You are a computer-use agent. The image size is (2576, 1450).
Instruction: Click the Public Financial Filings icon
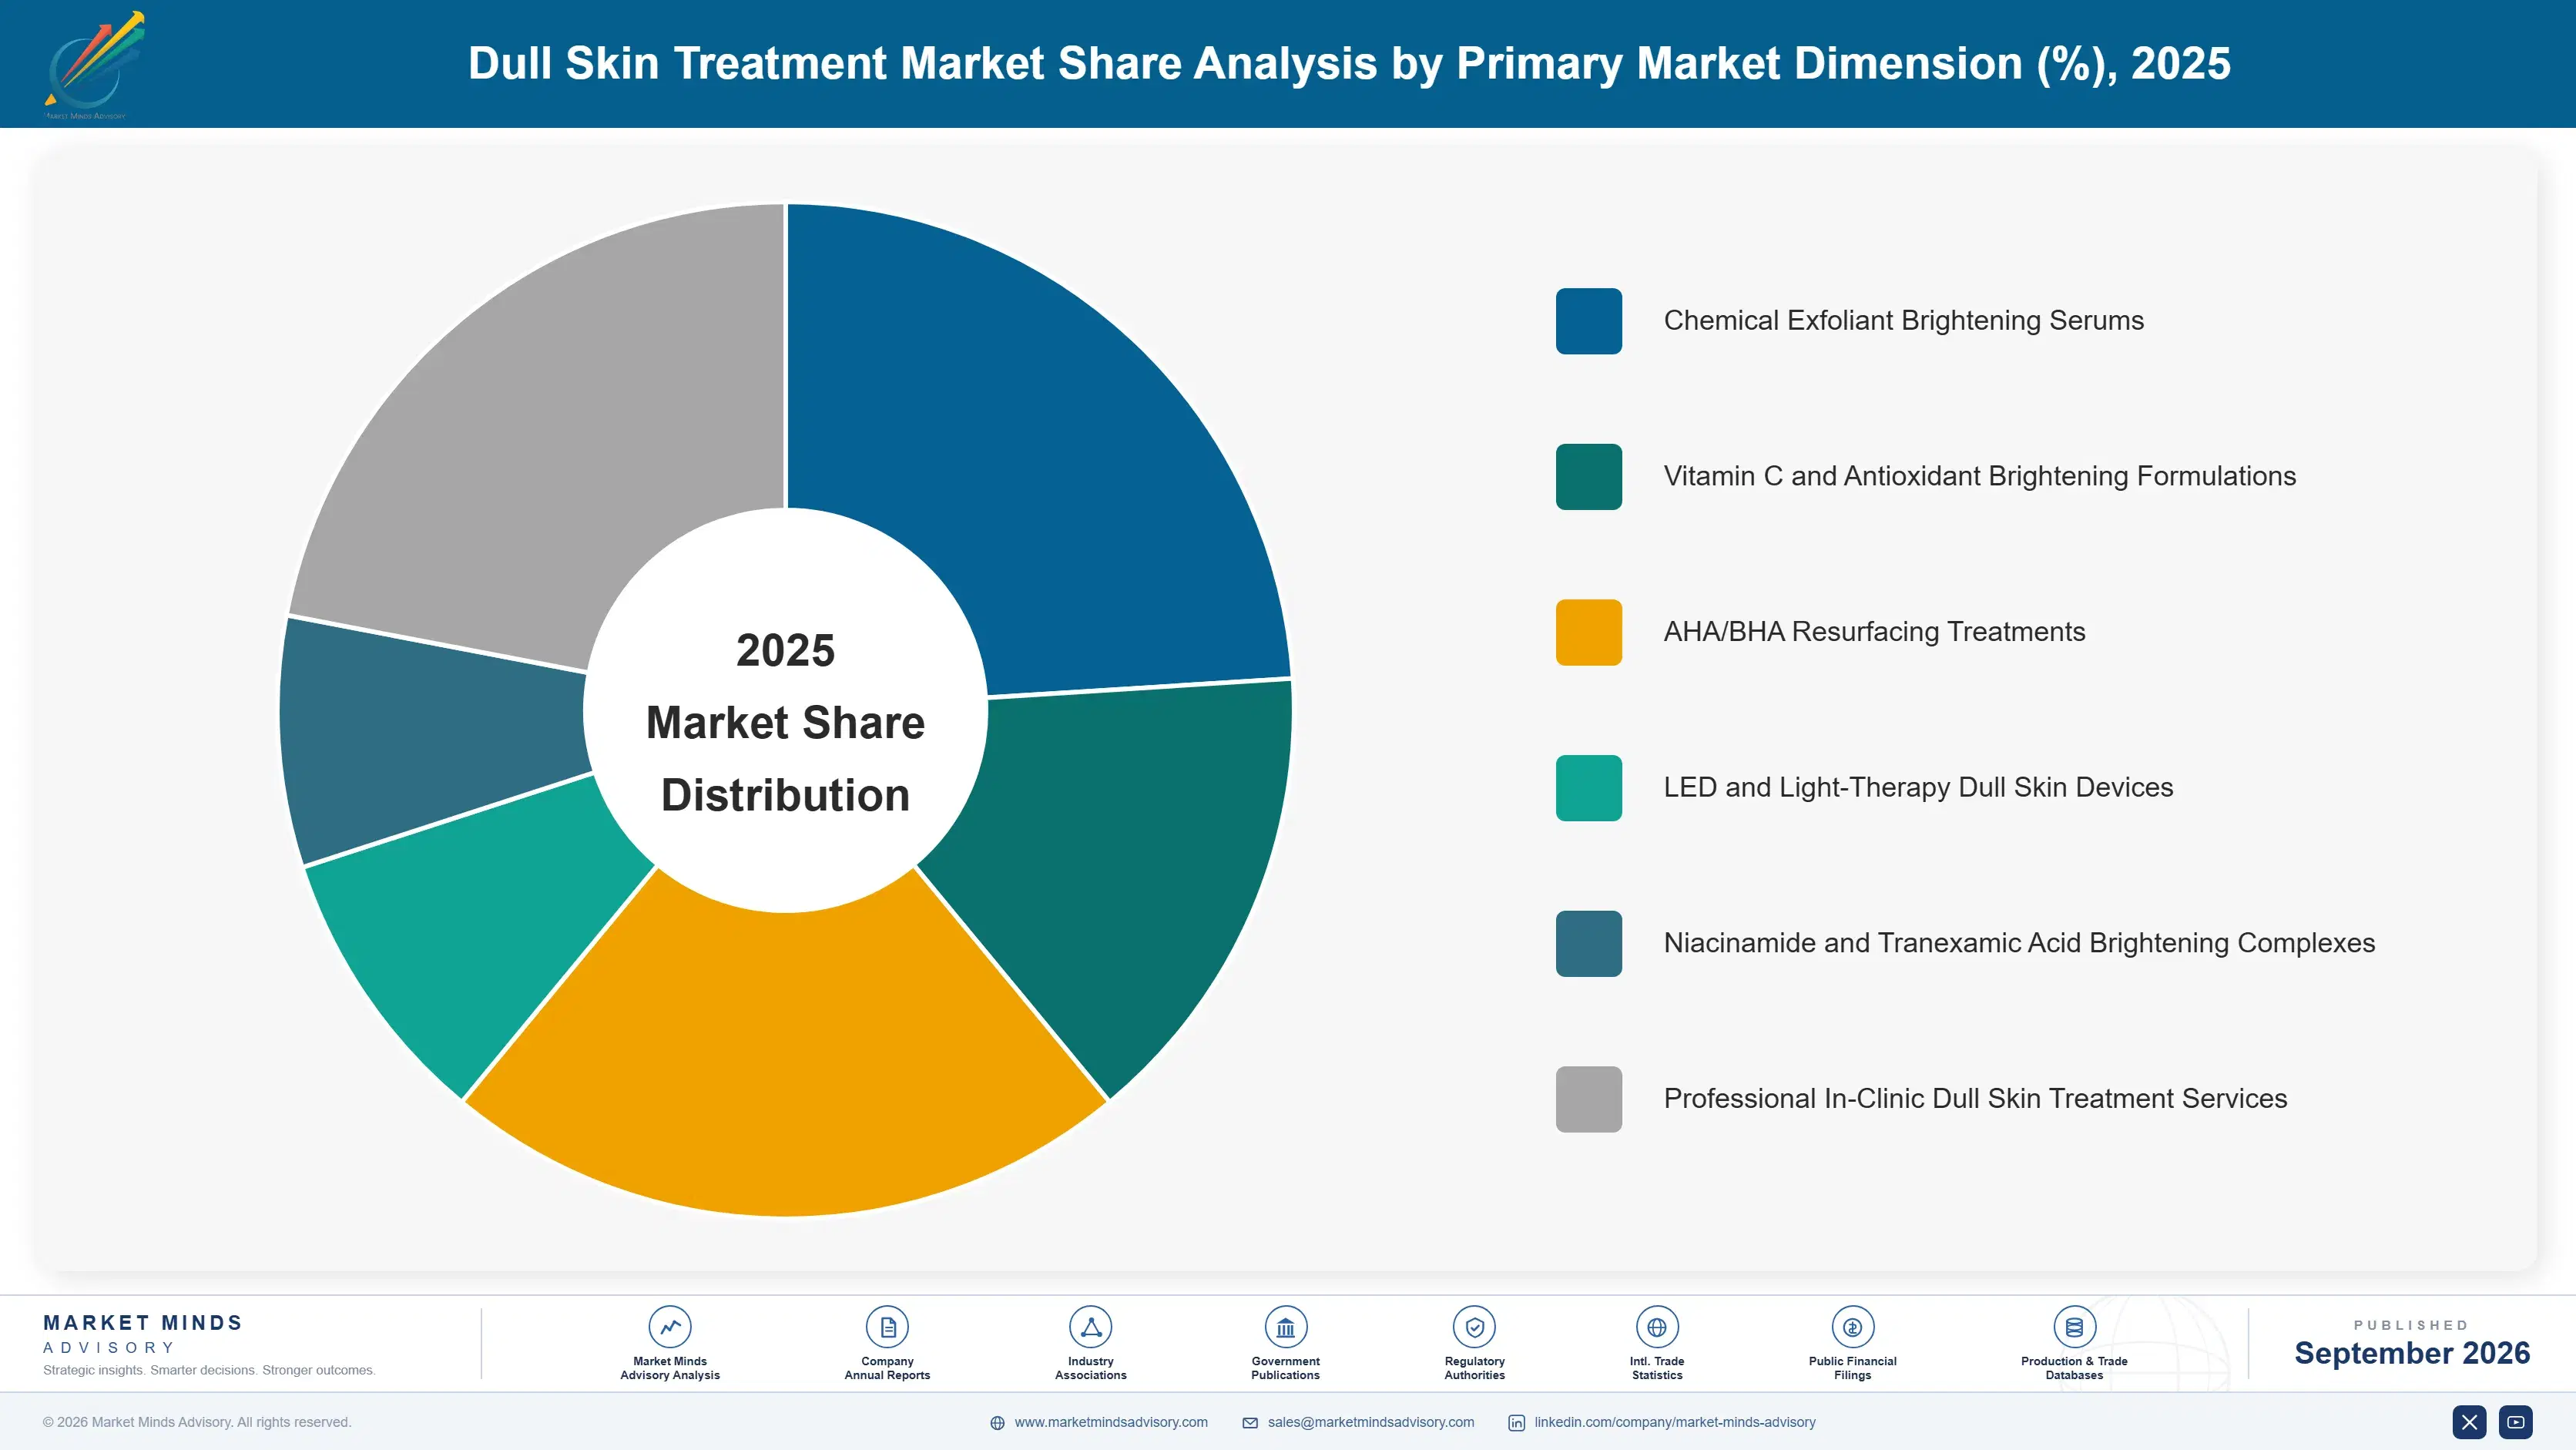click(1852, 1327)
